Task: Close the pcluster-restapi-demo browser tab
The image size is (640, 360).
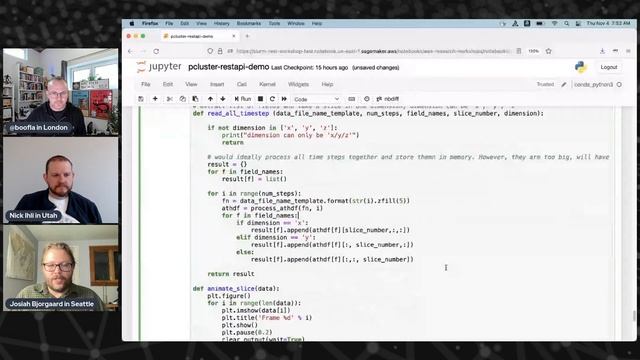Action: 234,36
